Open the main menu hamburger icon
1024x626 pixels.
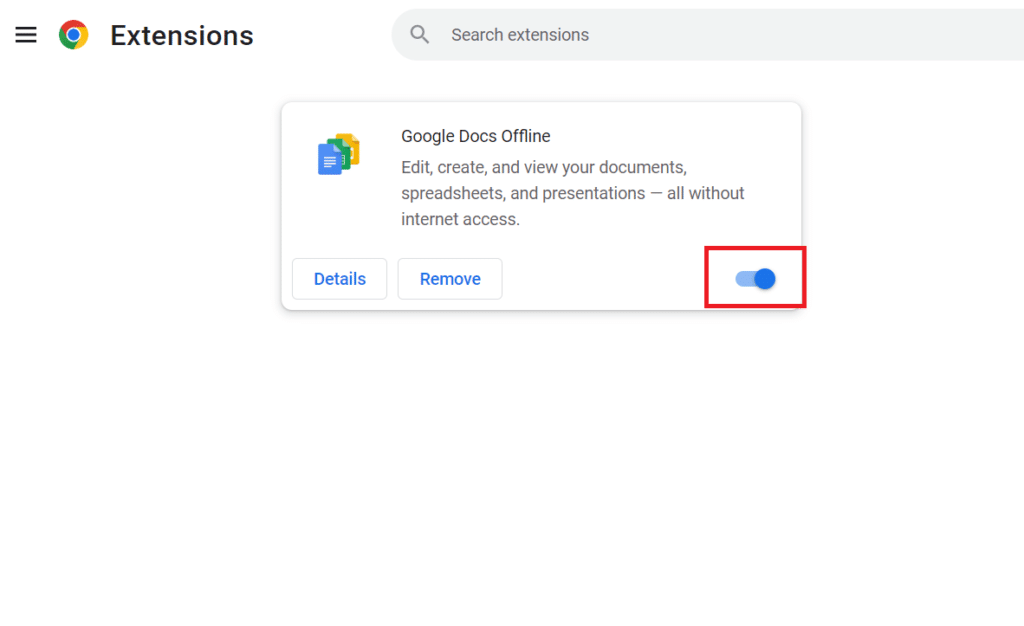(26, 35)
